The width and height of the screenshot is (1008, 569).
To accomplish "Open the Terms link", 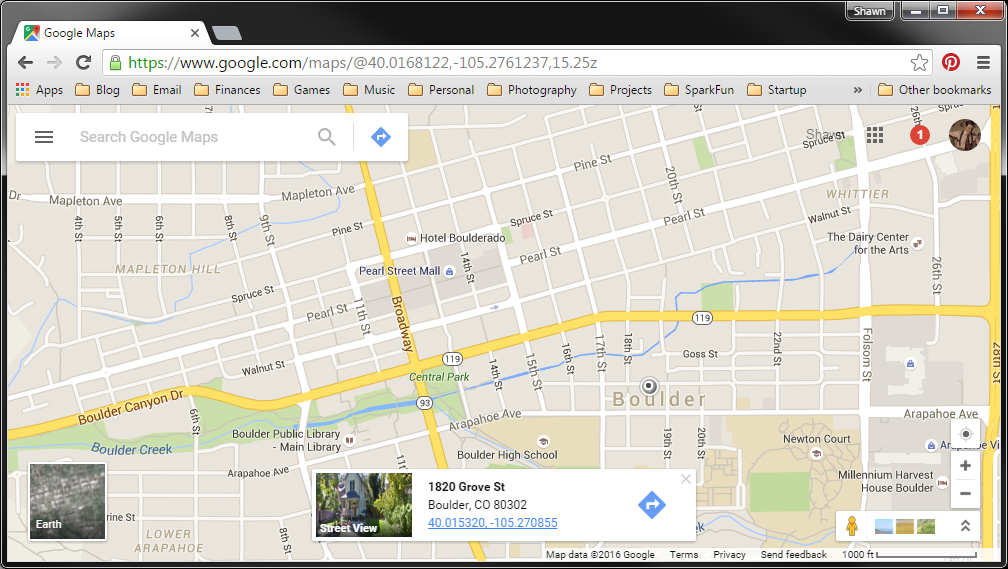I will [683, 554].
